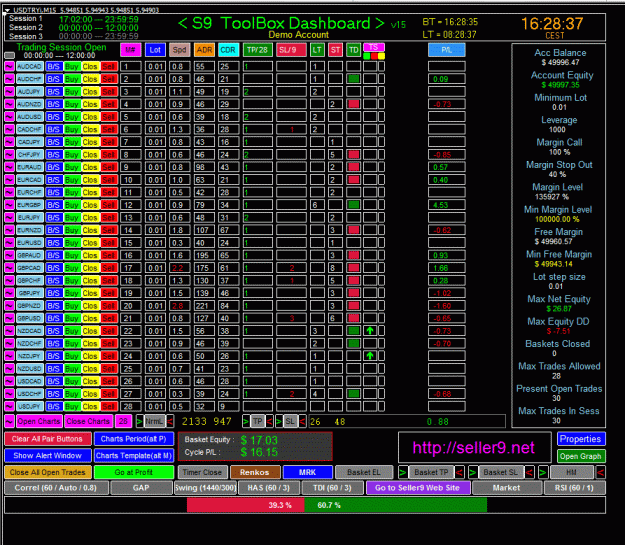Click the tilde icon beside USDCAD
625x545 pixels.
pos(9,381)
